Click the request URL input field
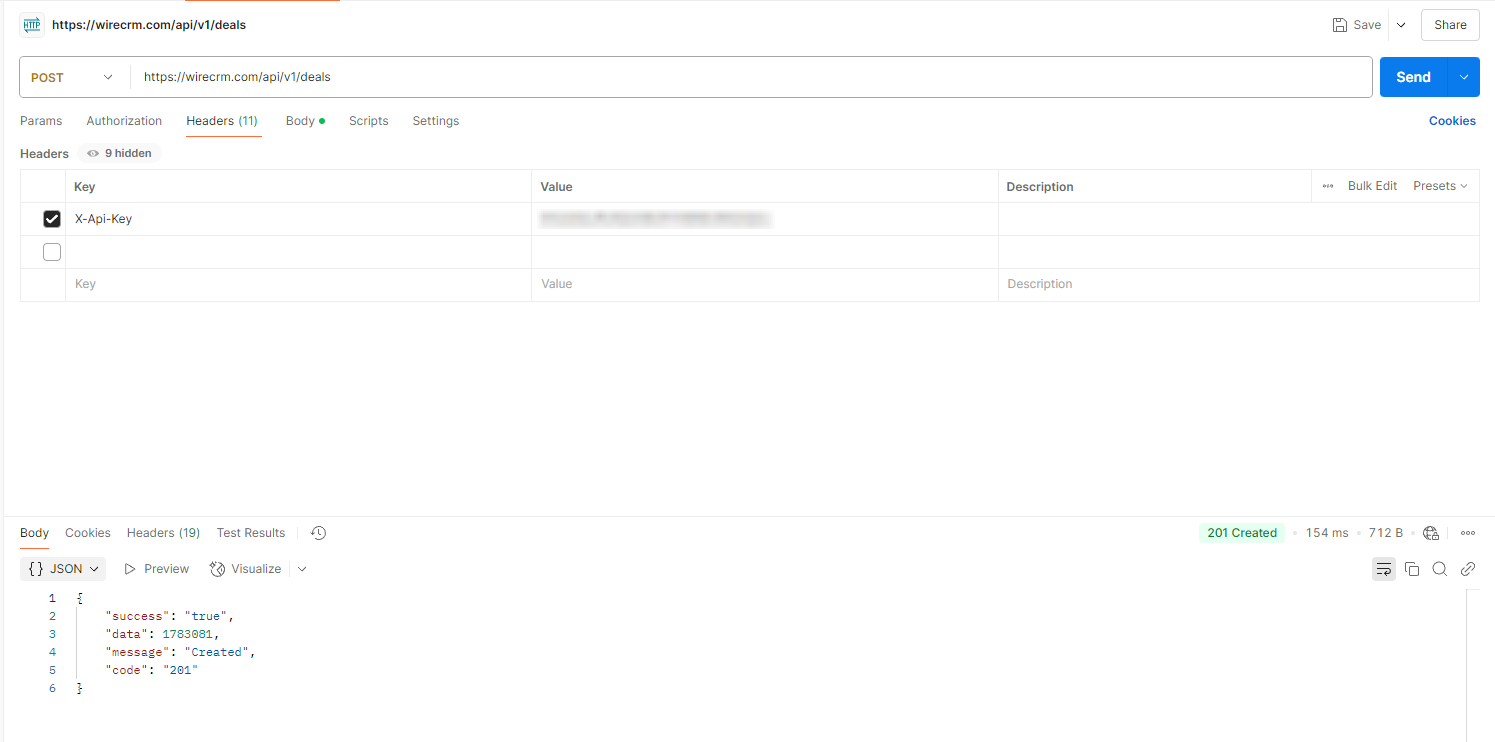The image size is (1495, 742). click(750, 77)
